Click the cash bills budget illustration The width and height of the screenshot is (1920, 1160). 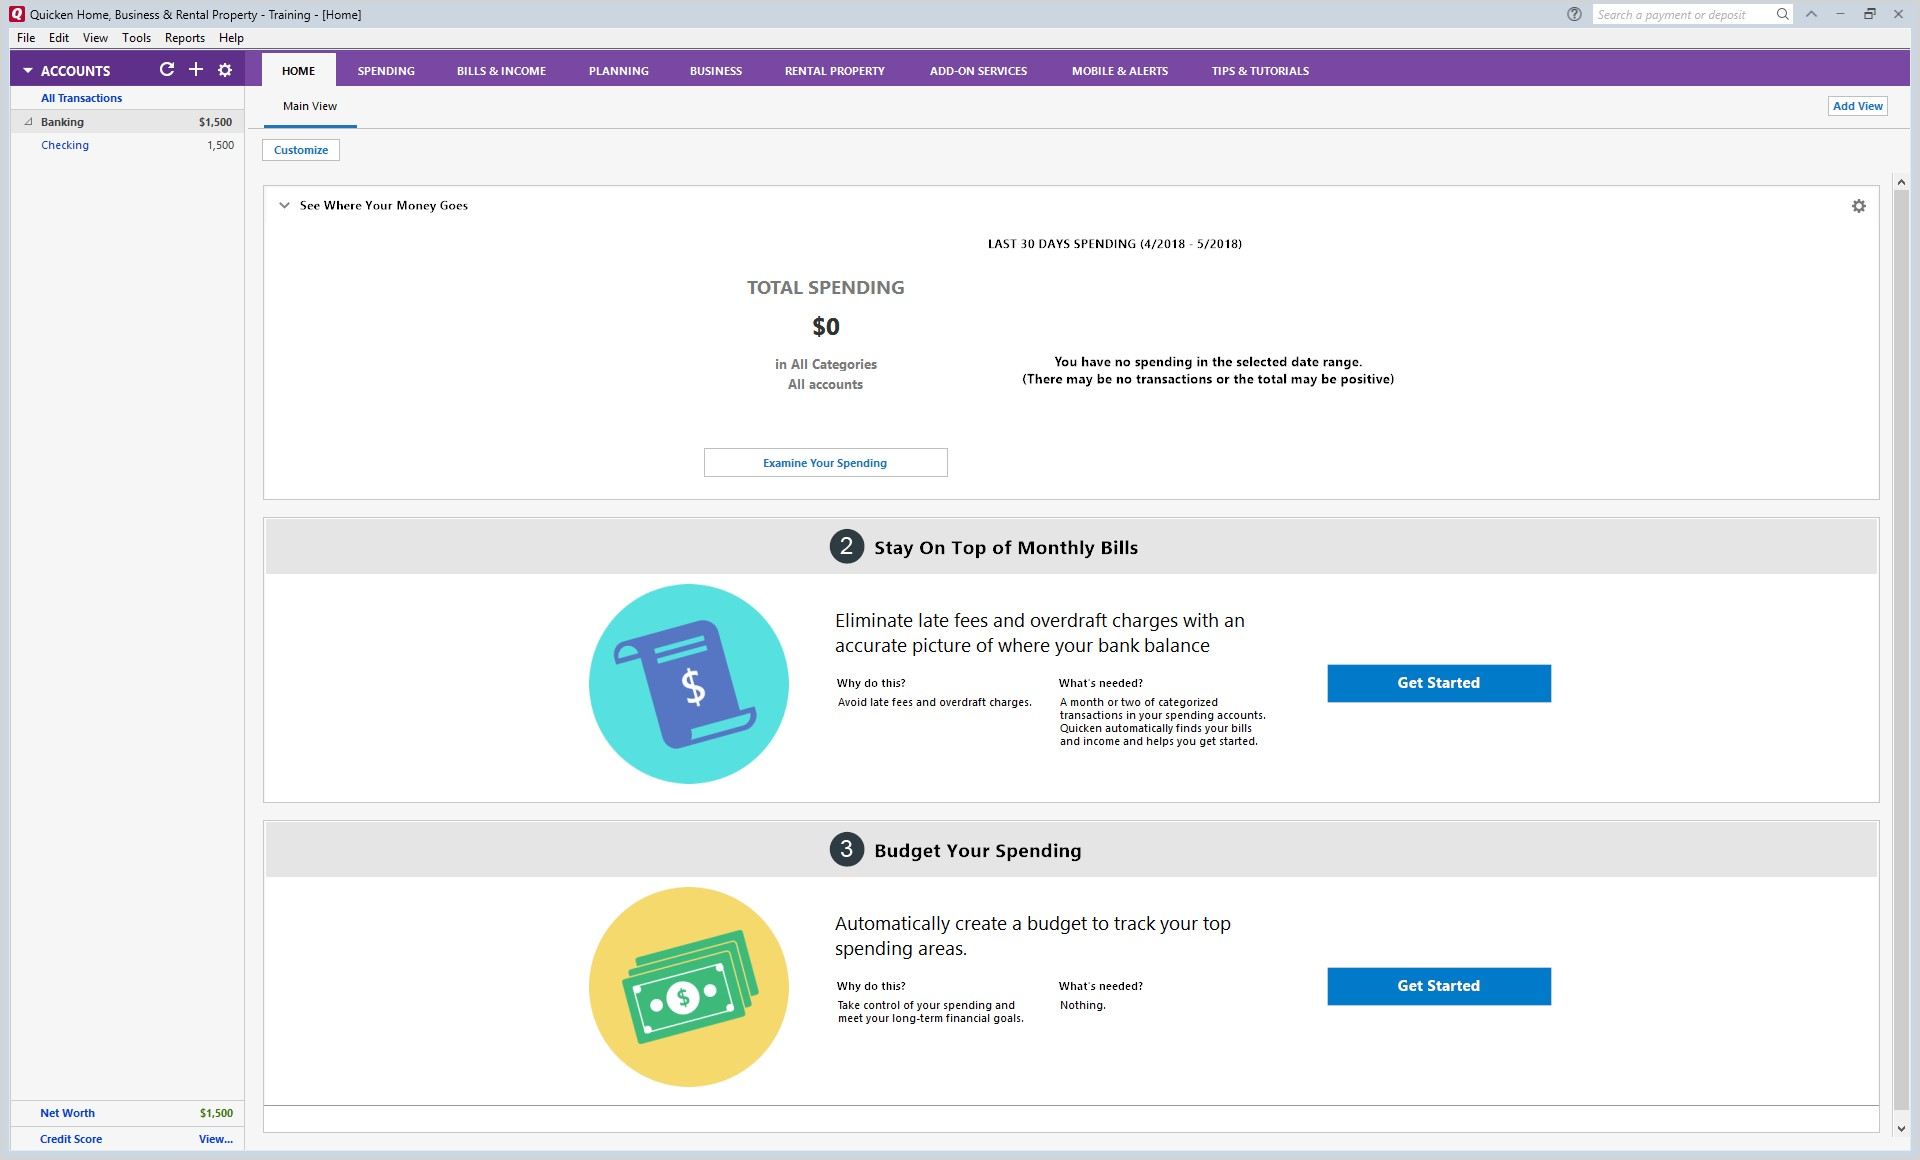click(688, 987)
